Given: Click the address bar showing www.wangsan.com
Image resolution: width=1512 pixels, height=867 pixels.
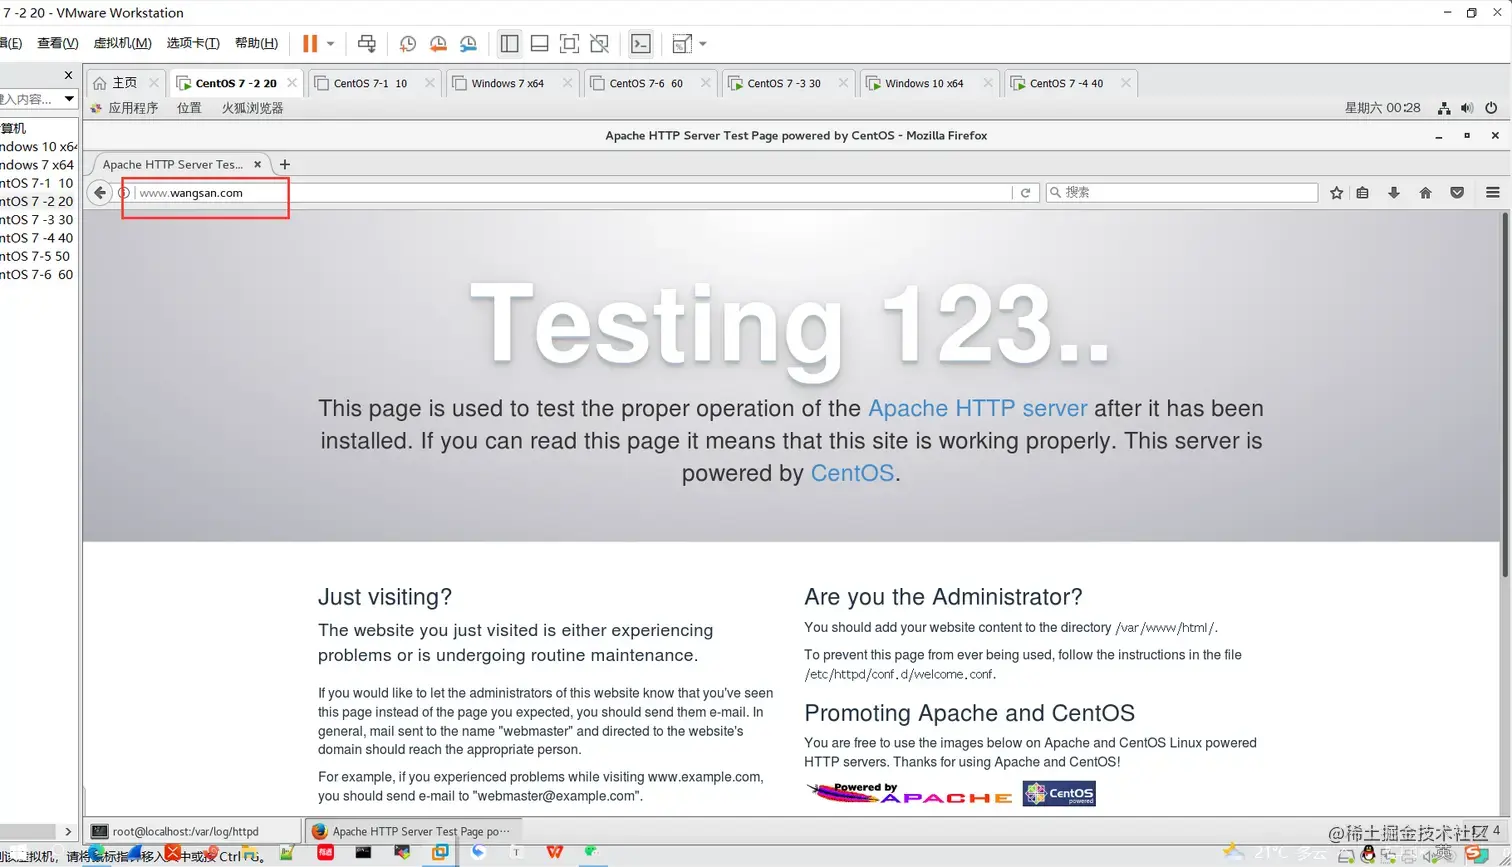Looking at the screenshot, I should (573, 193).
